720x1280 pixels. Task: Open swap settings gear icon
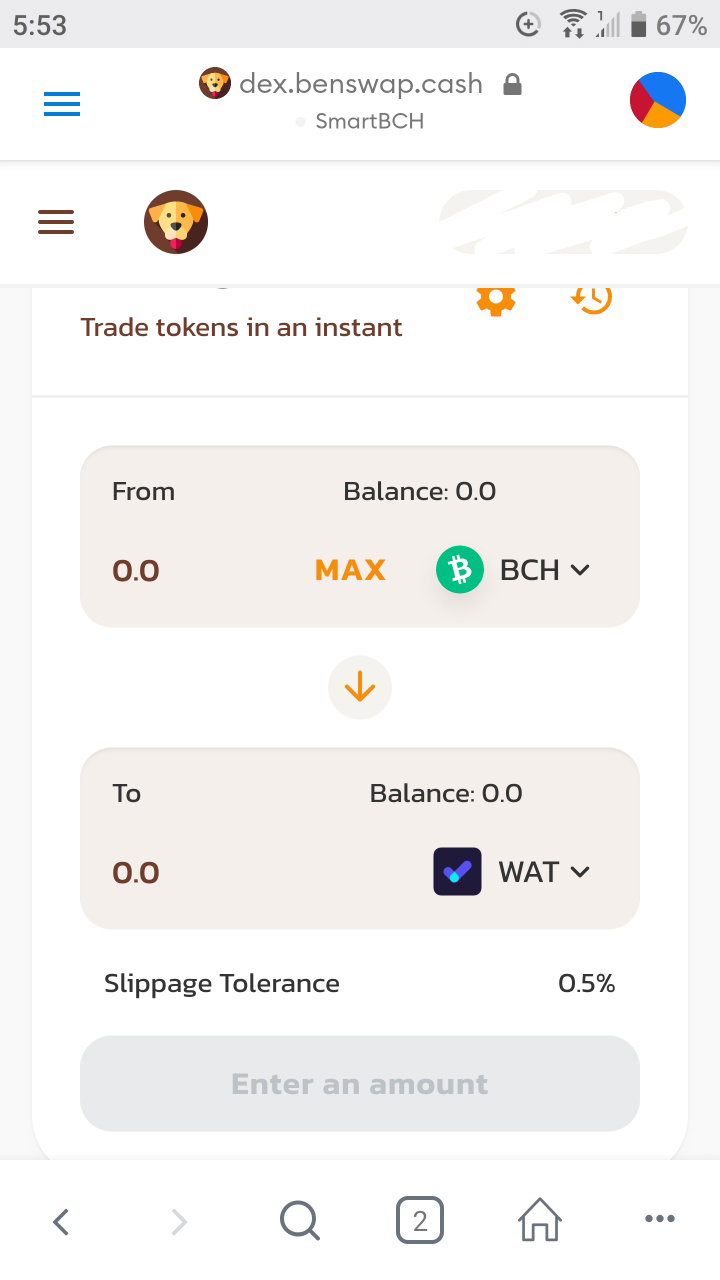[496, 297]
